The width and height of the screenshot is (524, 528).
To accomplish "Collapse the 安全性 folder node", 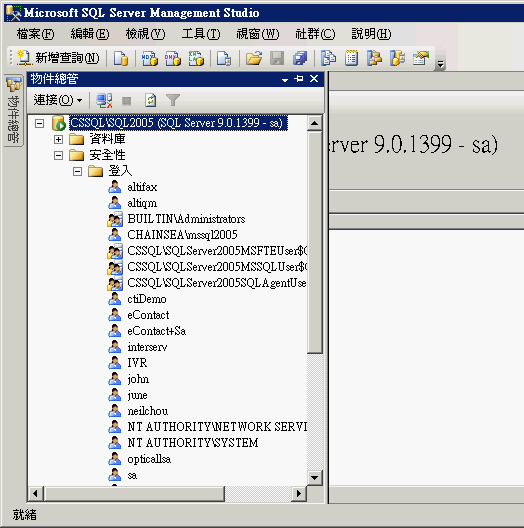I will pyautogui.click(x=58, y=156).
